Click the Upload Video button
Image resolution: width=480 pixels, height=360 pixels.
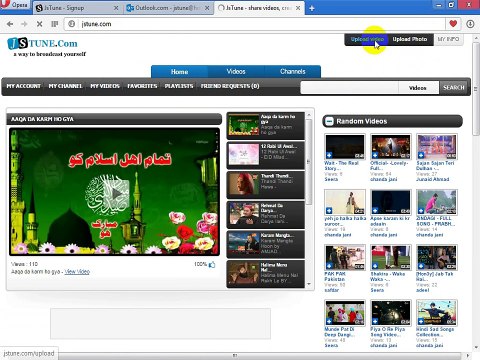(367, 39)
